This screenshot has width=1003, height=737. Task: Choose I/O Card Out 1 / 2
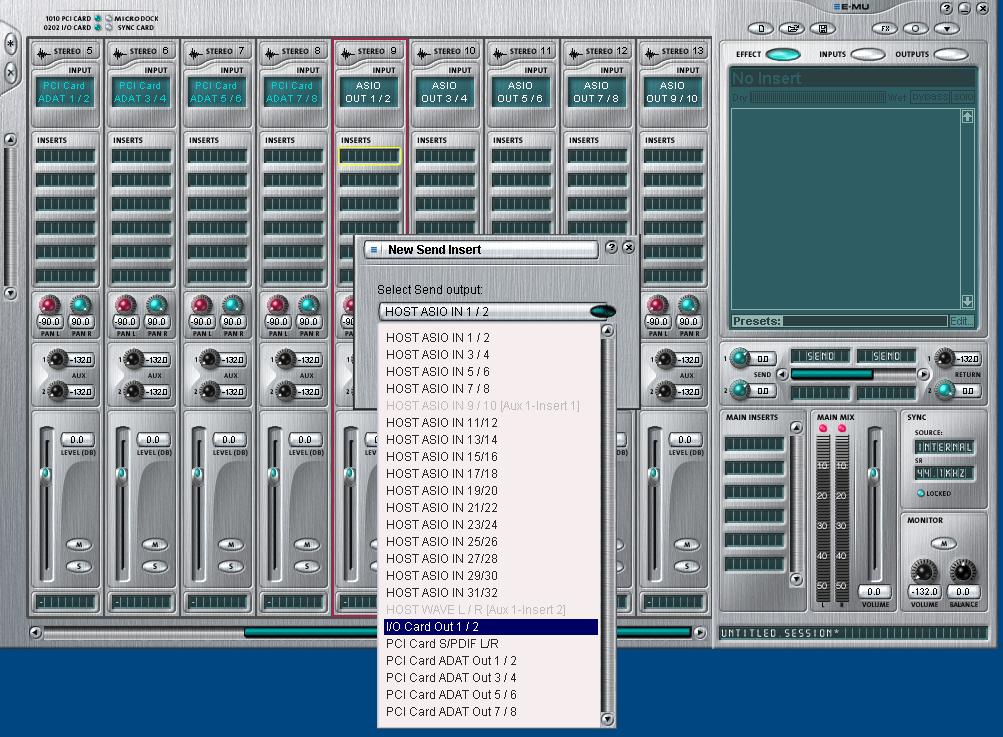[491, 627]
